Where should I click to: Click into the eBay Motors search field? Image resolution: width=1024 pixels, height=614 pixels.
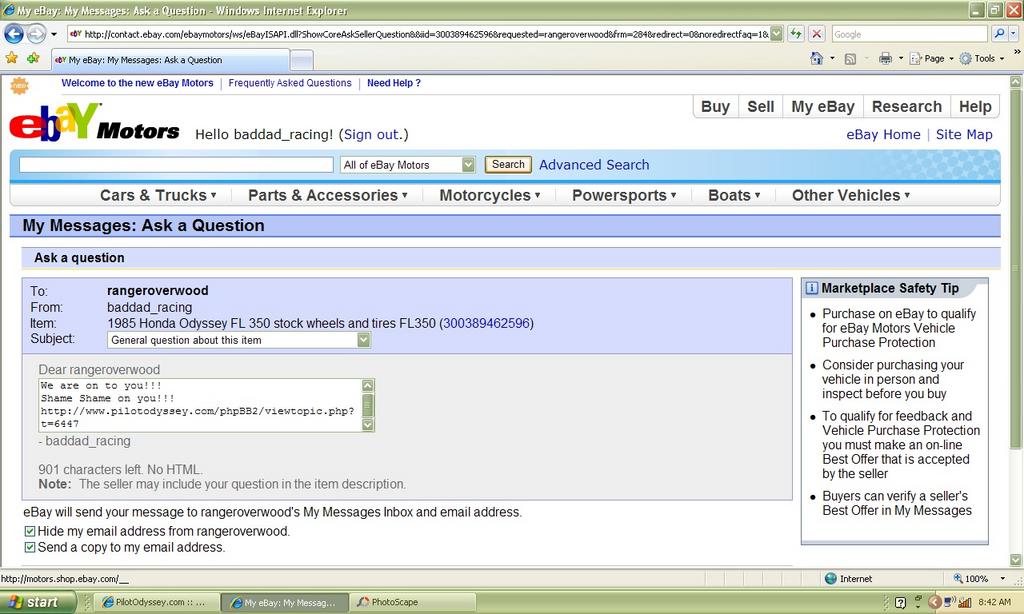(176, 165)
